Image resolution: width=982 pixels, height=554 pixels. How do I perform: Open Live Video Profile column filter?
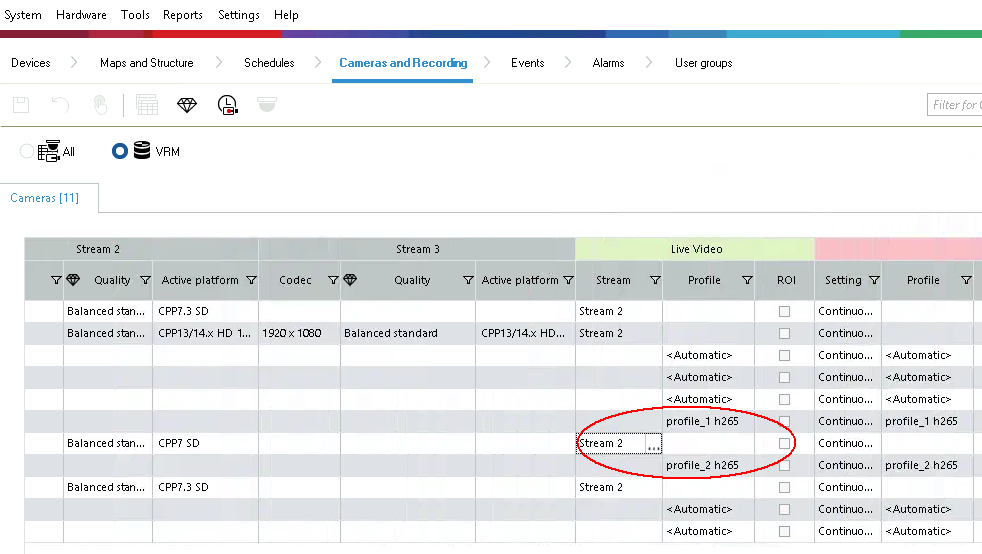click(747, 281)
